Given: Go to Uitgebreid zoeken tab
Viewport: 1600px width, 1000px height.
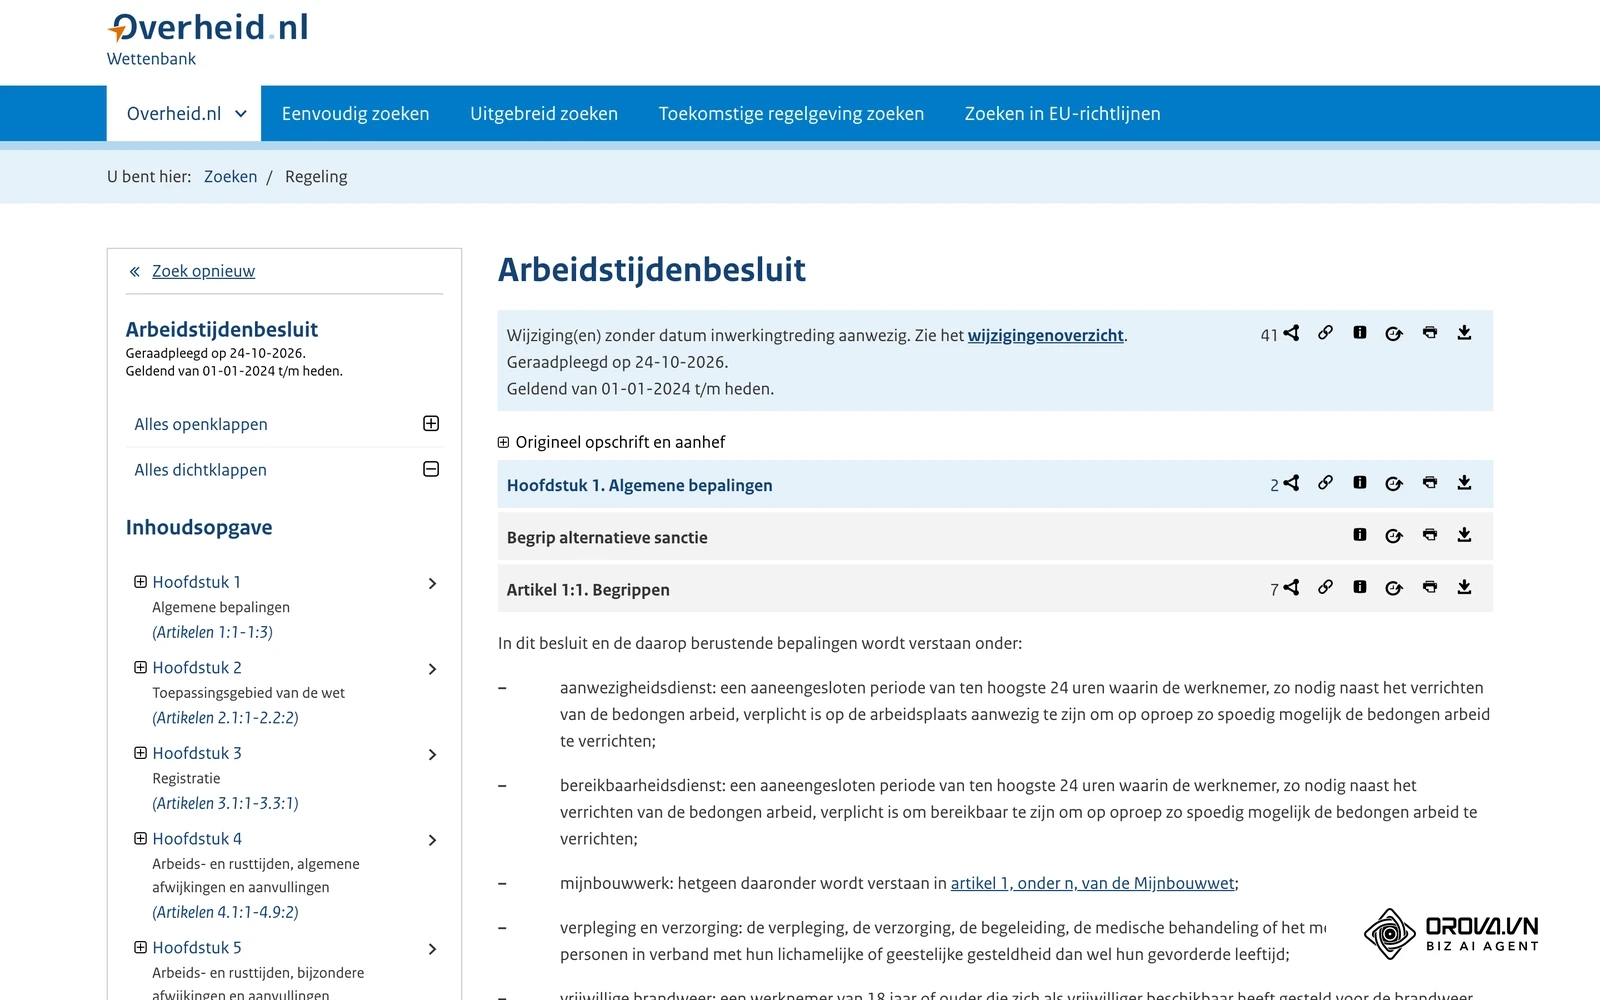Looking at the screenshot, I should (x=544, y=113).
